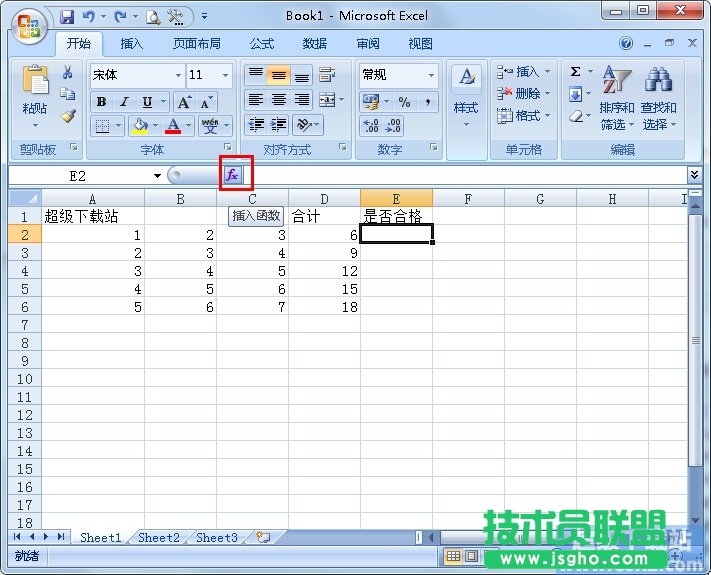Viewport: 711px width, 575px height.
Task: Open Find and Select binoculars icon
Action: [658, 79]
